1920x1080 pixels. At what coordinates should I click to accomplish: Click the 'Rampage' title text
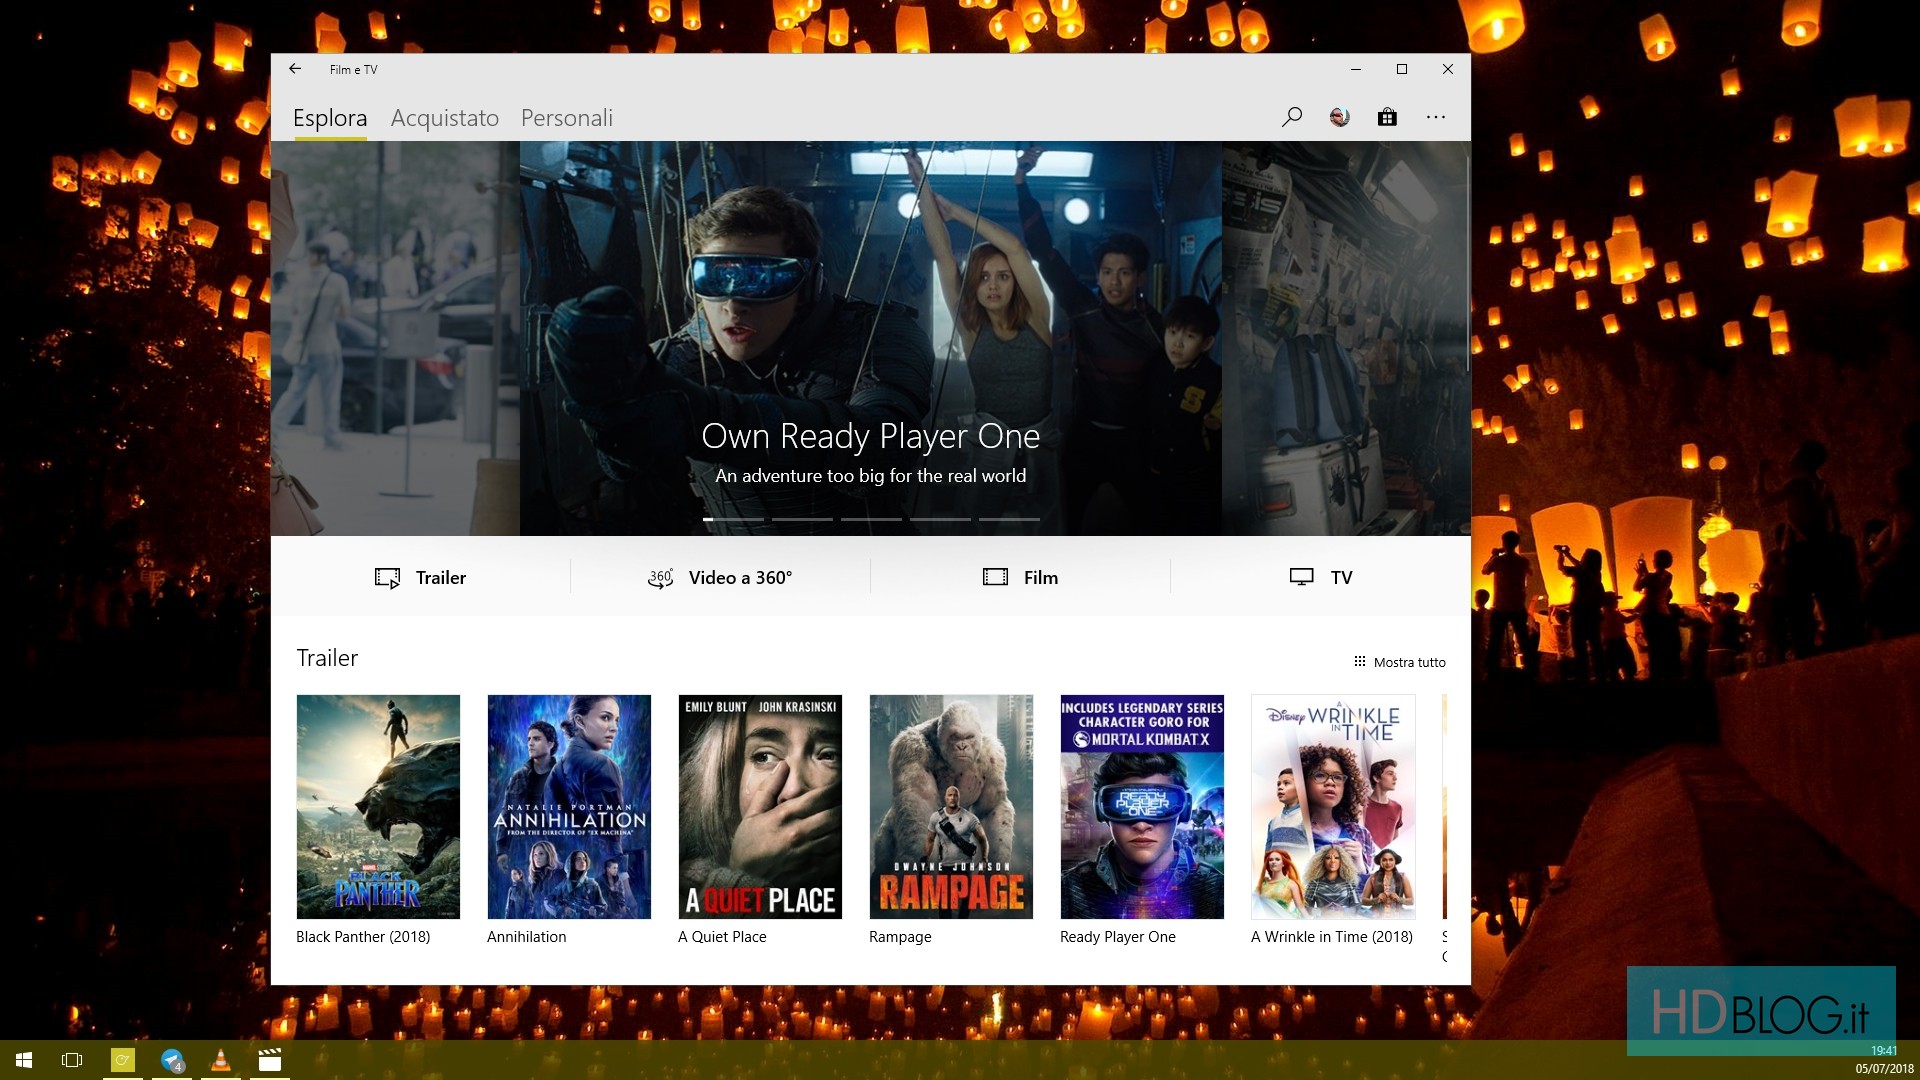900,937
